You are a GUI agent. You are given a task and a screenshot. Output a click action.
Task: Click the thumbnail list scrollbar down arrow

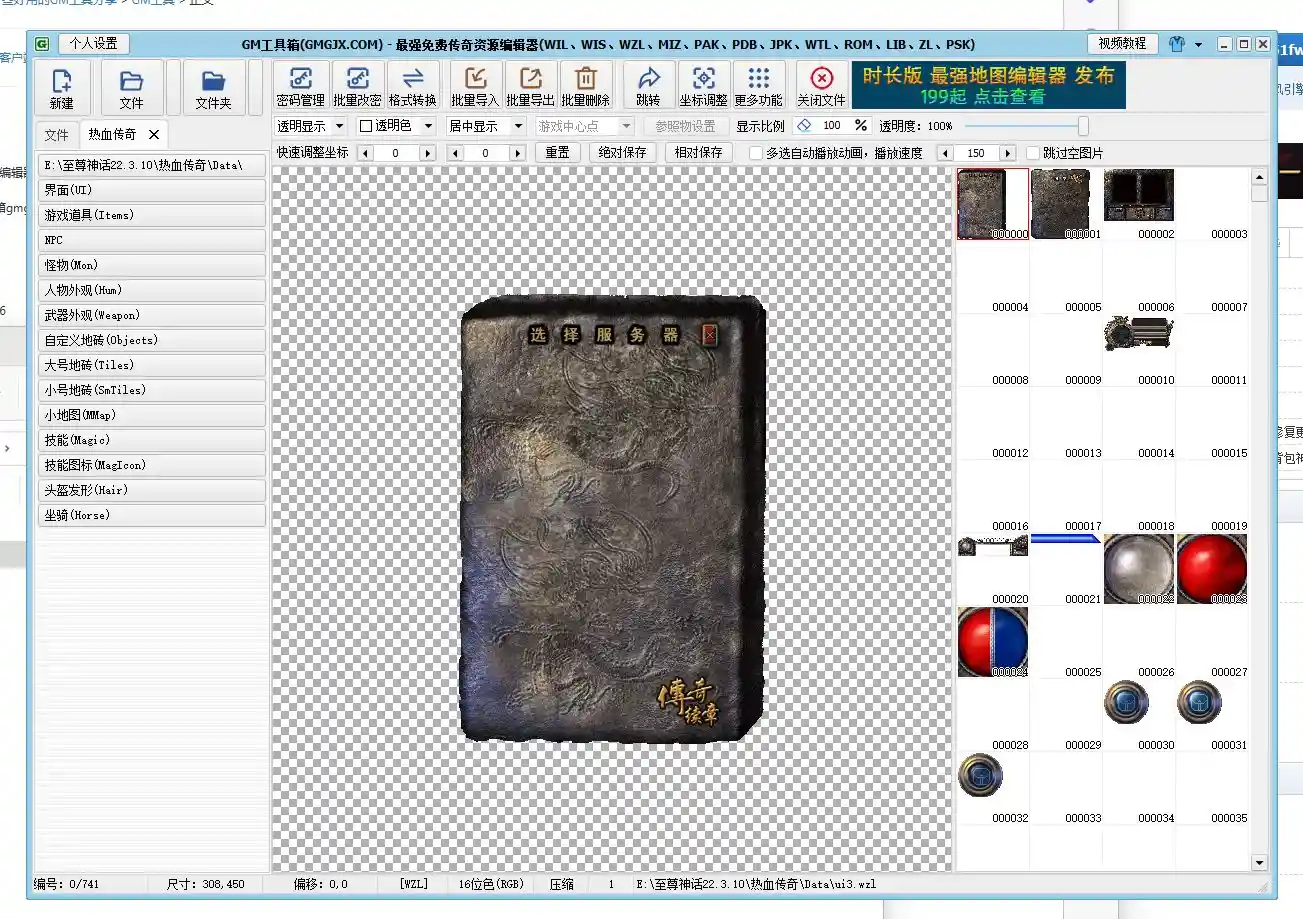[x=1259, y=862]
